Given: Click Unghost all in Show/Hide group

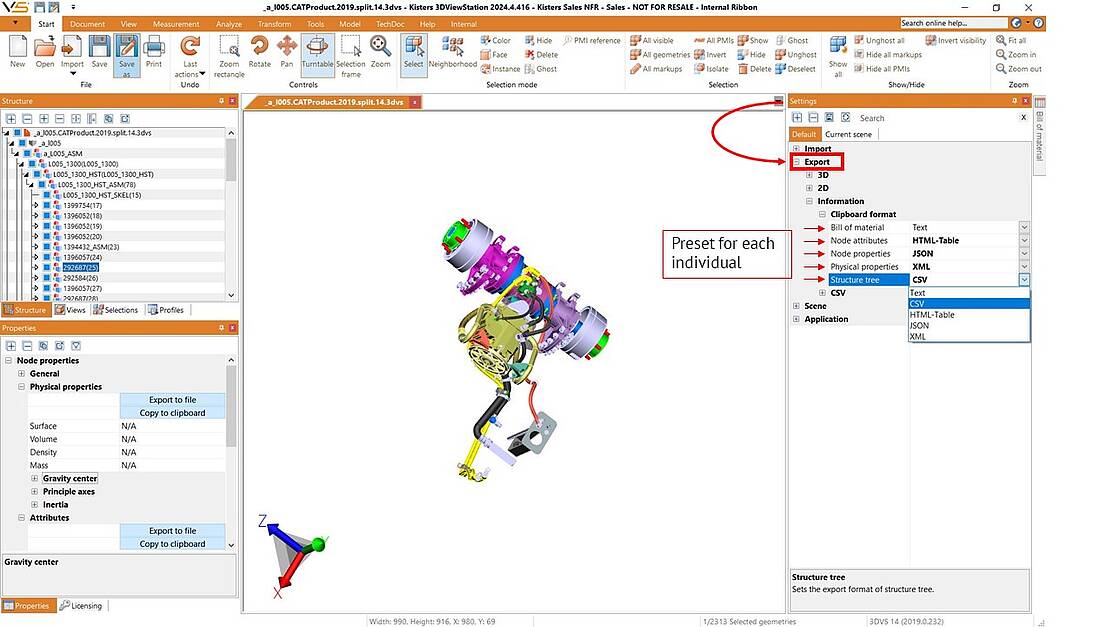Looking at the screenshot, I should [x=879, y=40].
